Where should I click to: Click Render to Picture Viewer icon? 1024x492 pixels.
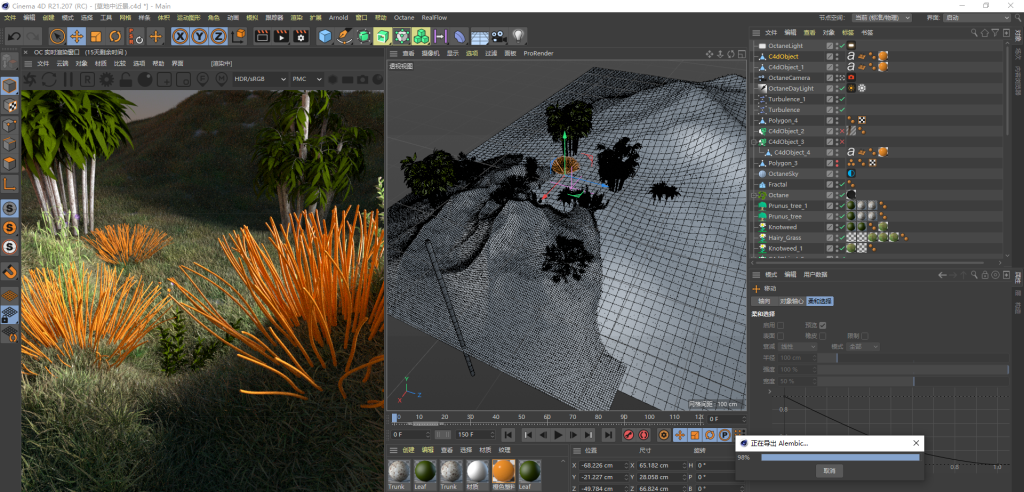281,37
